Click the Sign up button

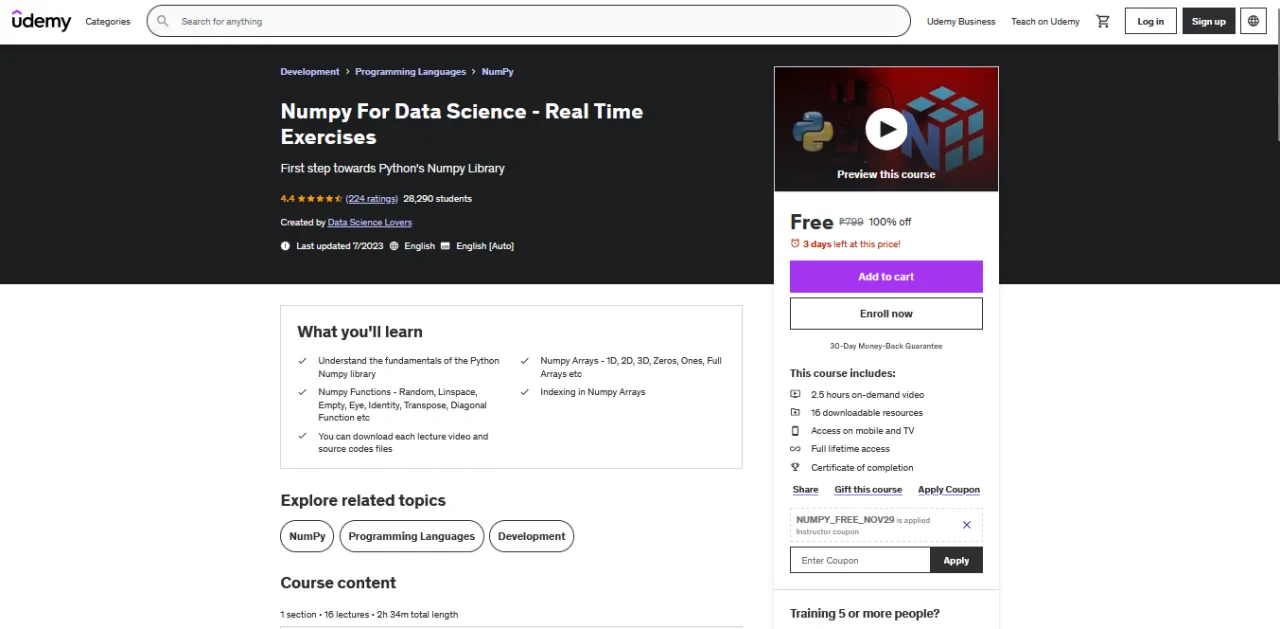click(x=1208, y=21)
